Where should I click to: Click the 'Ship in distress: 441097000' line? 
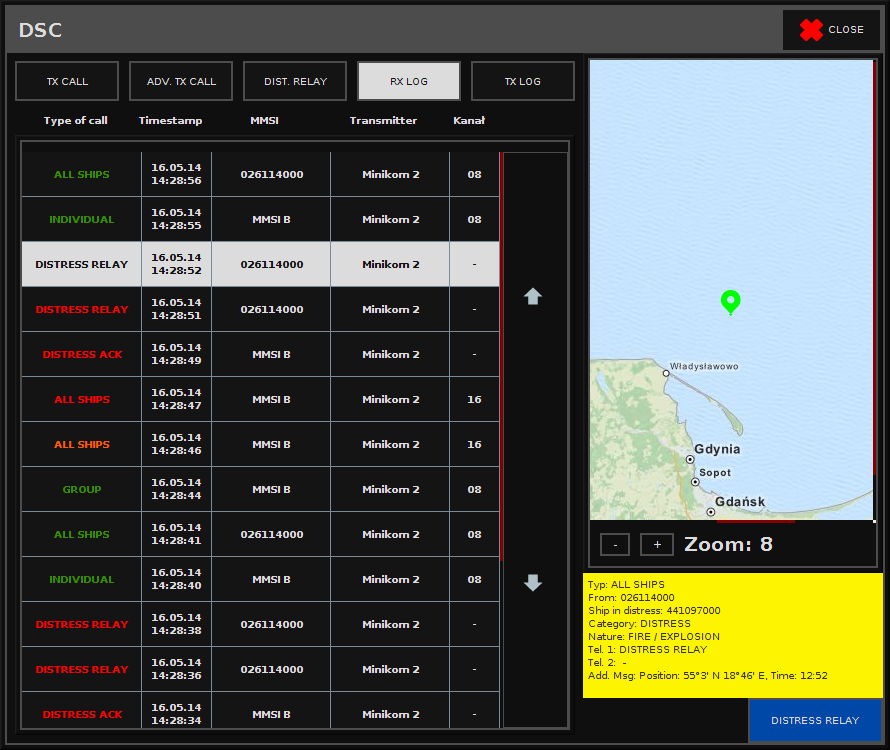pyautogui.click(x=654, y=610)
